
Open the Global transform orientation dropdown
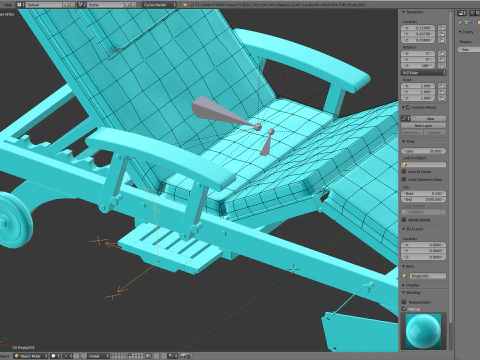[99, 356]
